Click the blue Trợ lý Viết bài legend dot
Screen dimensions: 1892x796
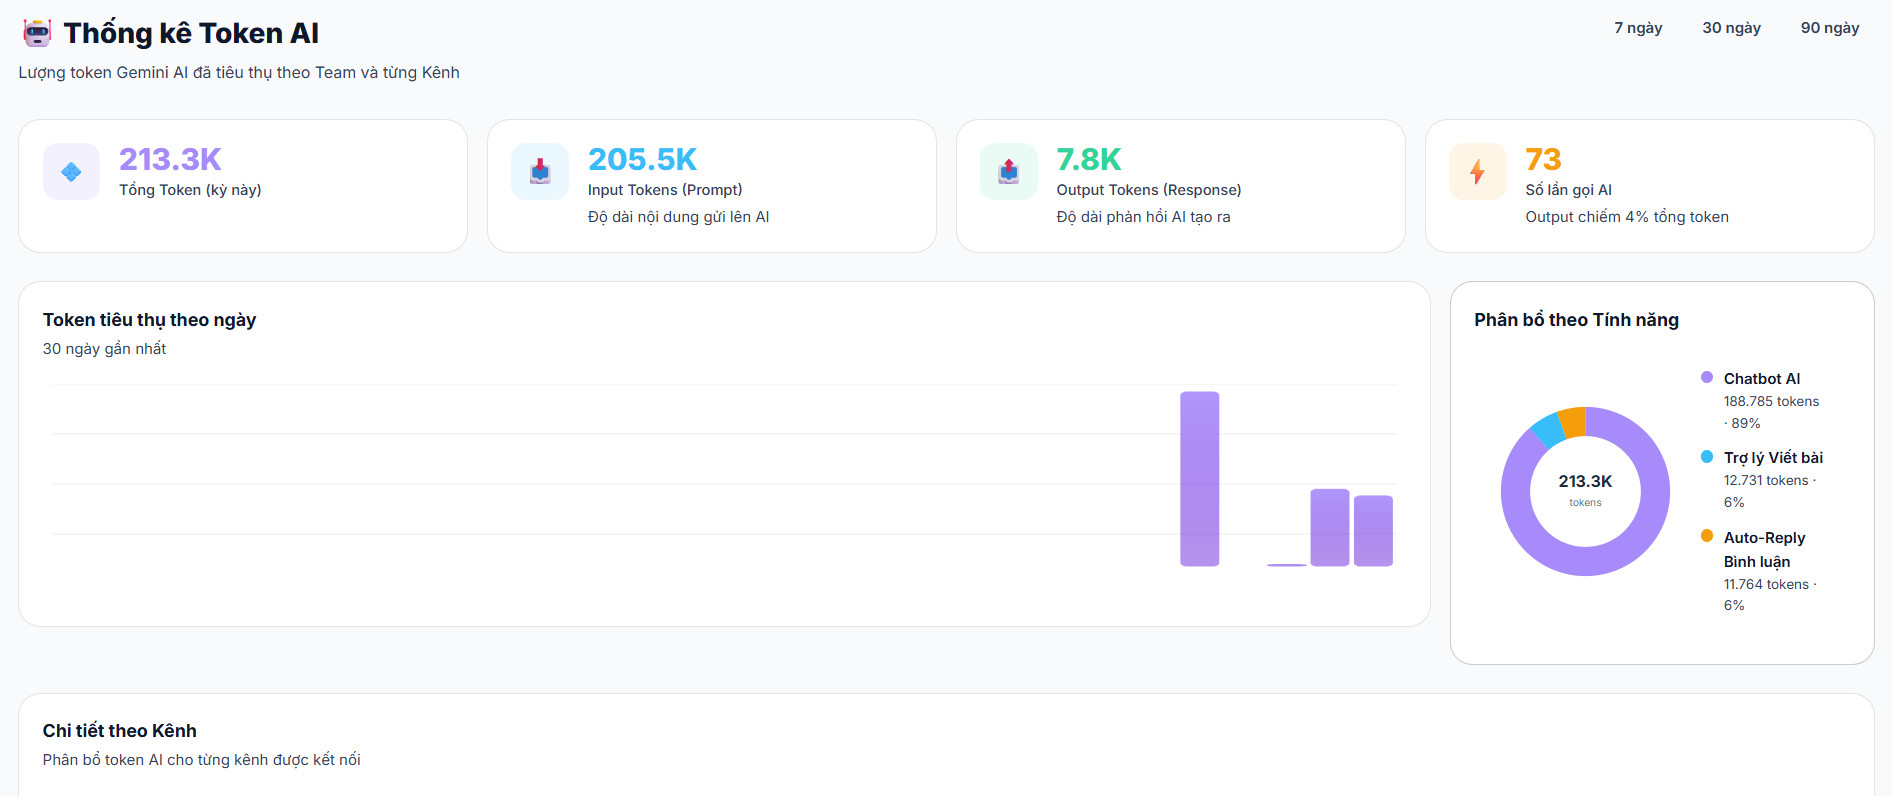pos(1707,456)
